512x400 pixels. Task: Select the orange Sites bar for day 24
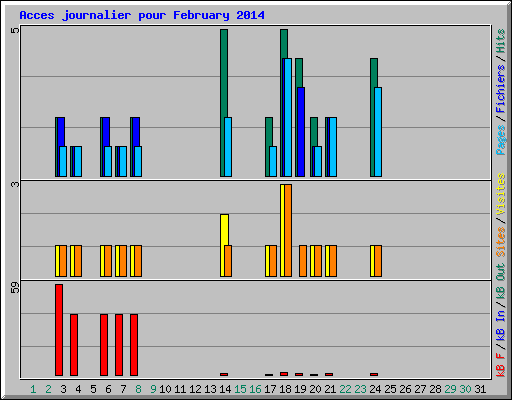(x=378, y=261)
